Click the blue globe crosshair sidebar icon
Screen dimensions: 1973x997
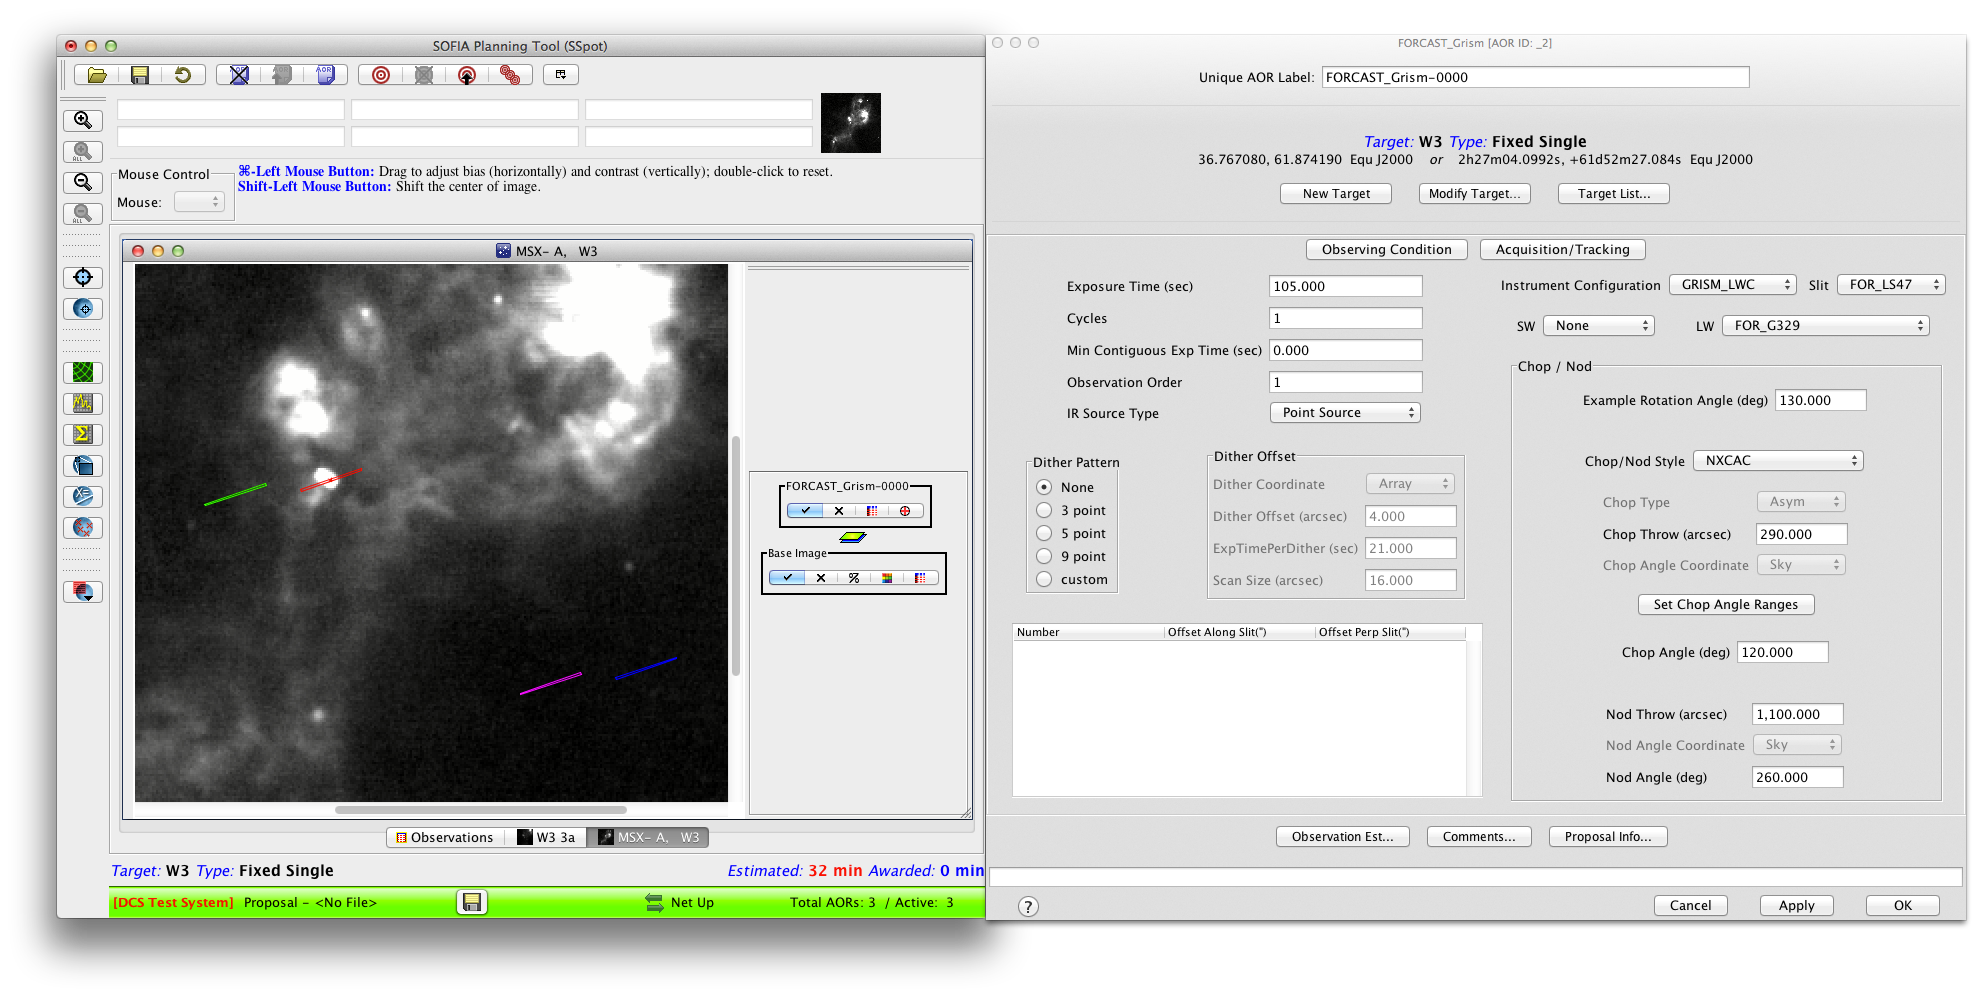(83, 309)
